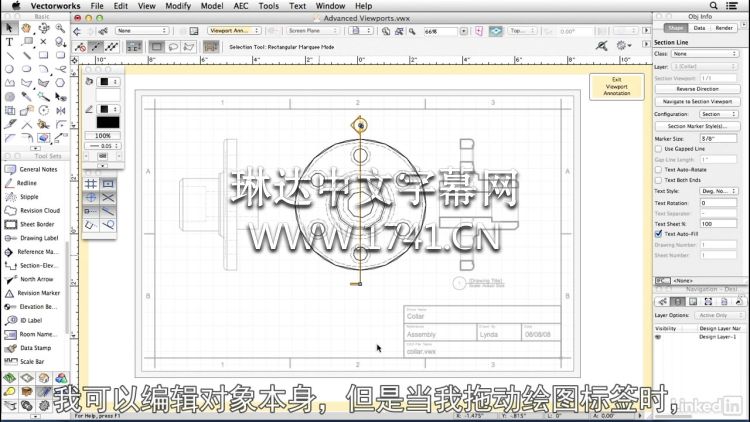Open the Modify menu
750x422 pixels.
pyautogui.click(x=178, y=6)
